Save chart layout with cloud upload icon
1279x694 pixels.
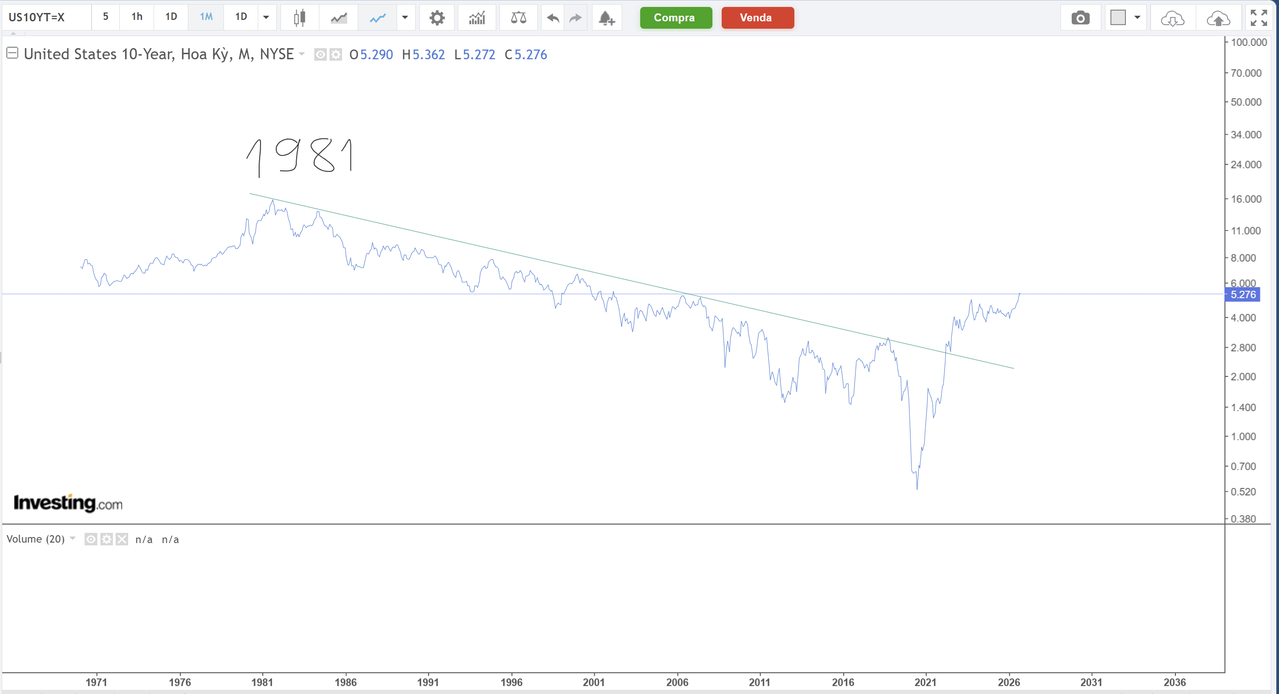coord(1218,18)
